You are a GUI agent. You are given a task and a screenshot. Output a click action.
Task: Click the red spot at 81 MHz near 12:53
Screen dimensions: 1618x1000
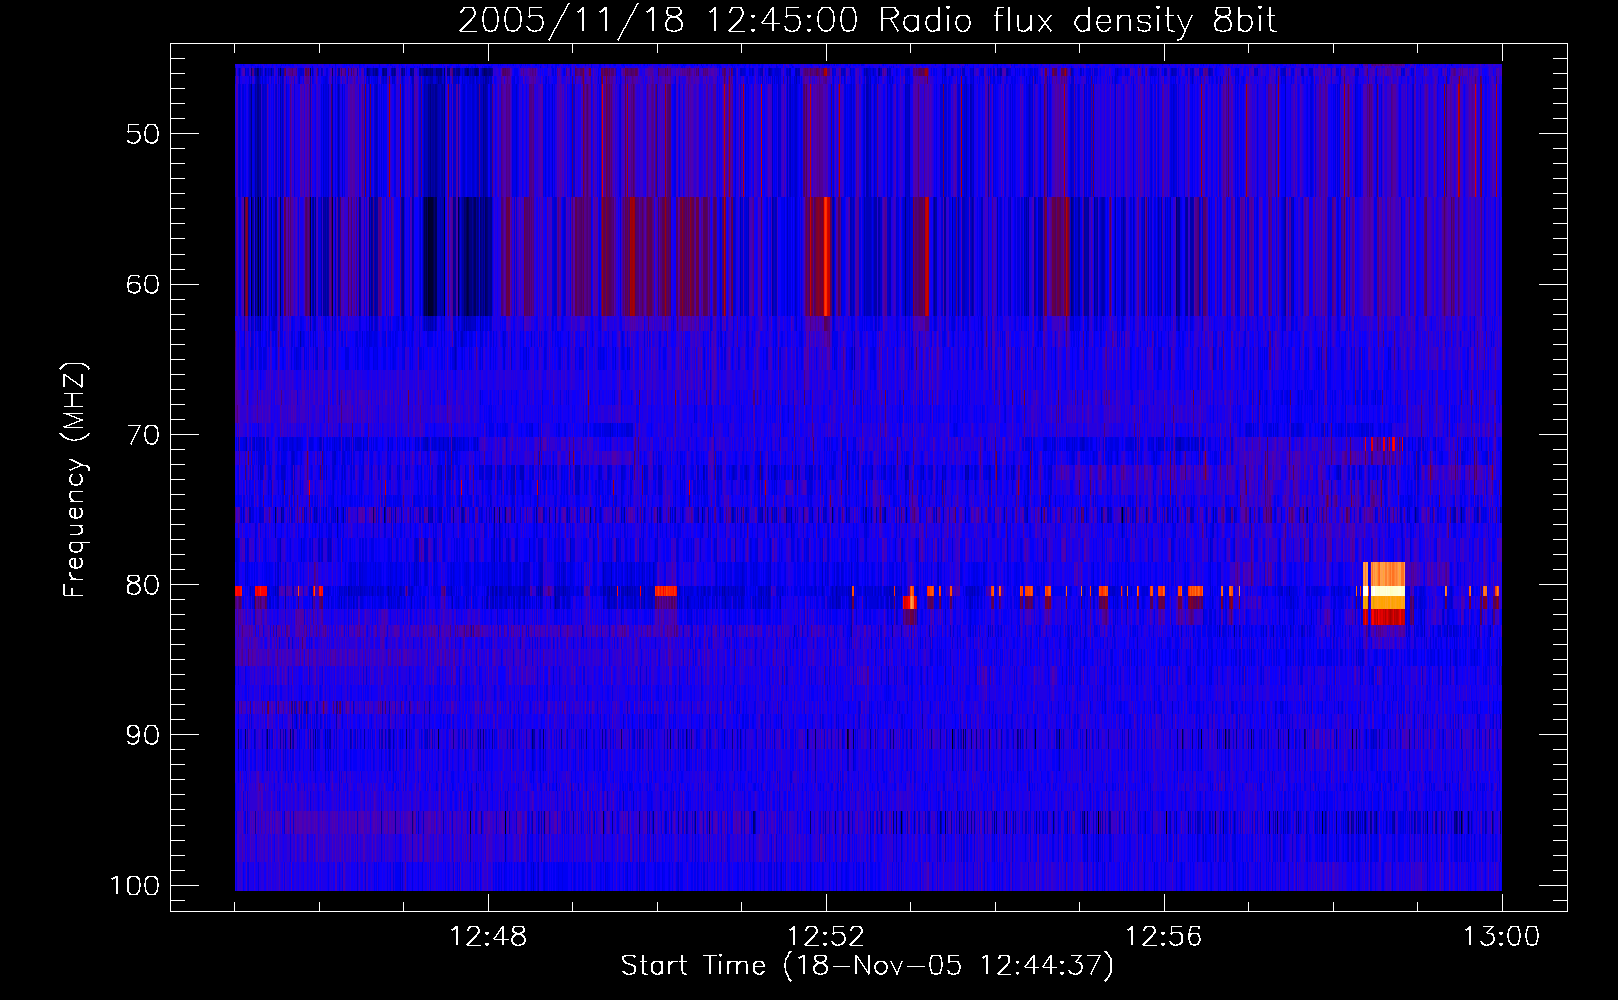pyautogui.click(x=910, y=602)
